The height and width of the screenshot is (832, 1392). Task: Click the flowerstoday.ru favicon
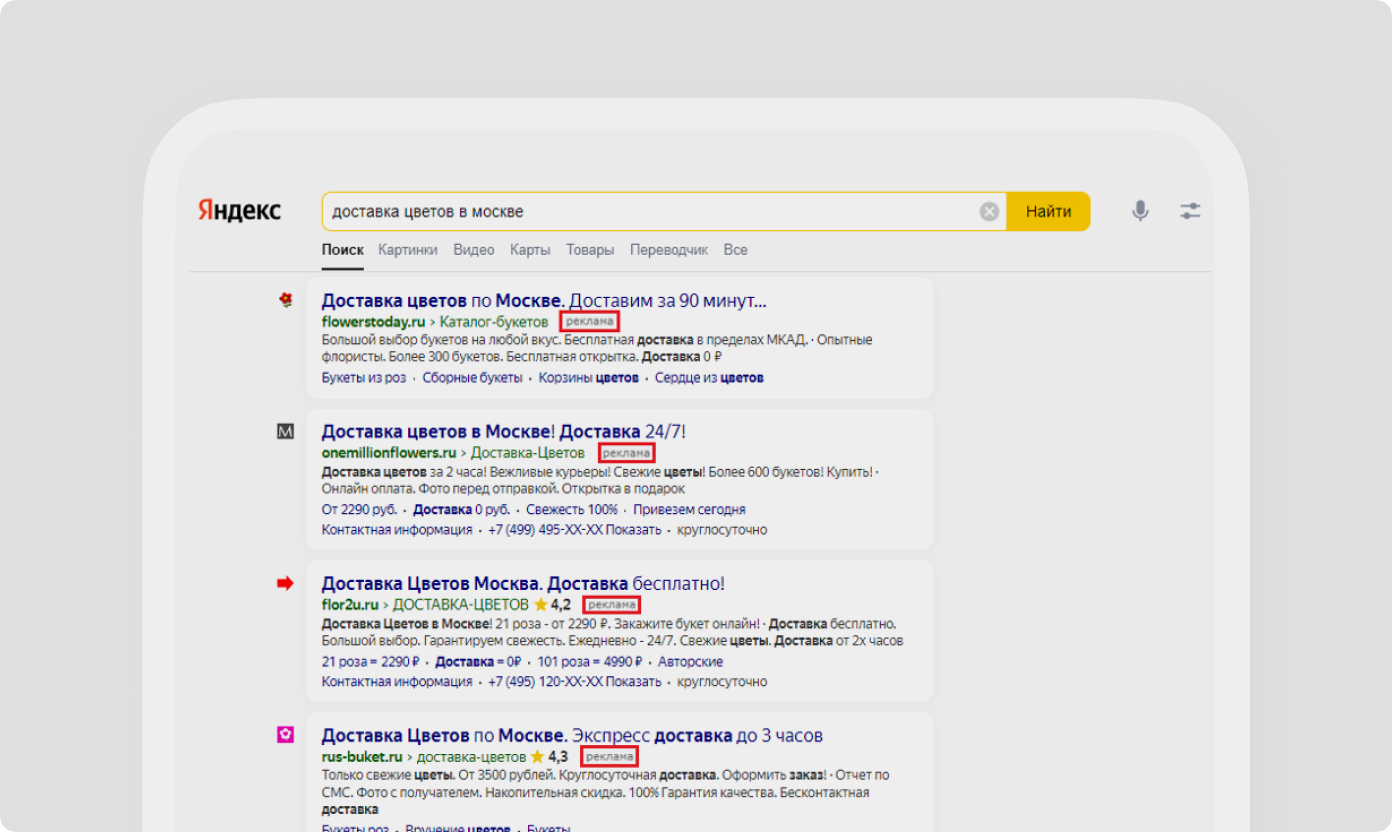pyautogui.click(x=286, y=299)
